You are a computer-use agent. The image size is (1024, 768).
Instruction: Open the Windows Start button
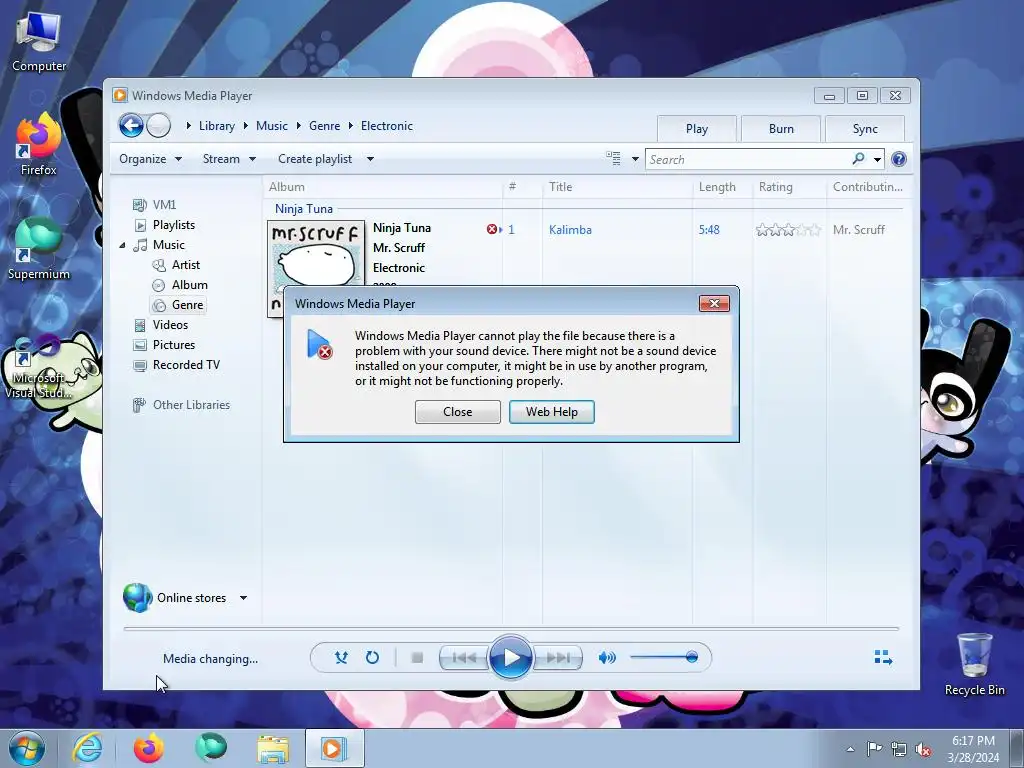pyautogui.click(x=27, y=748)
